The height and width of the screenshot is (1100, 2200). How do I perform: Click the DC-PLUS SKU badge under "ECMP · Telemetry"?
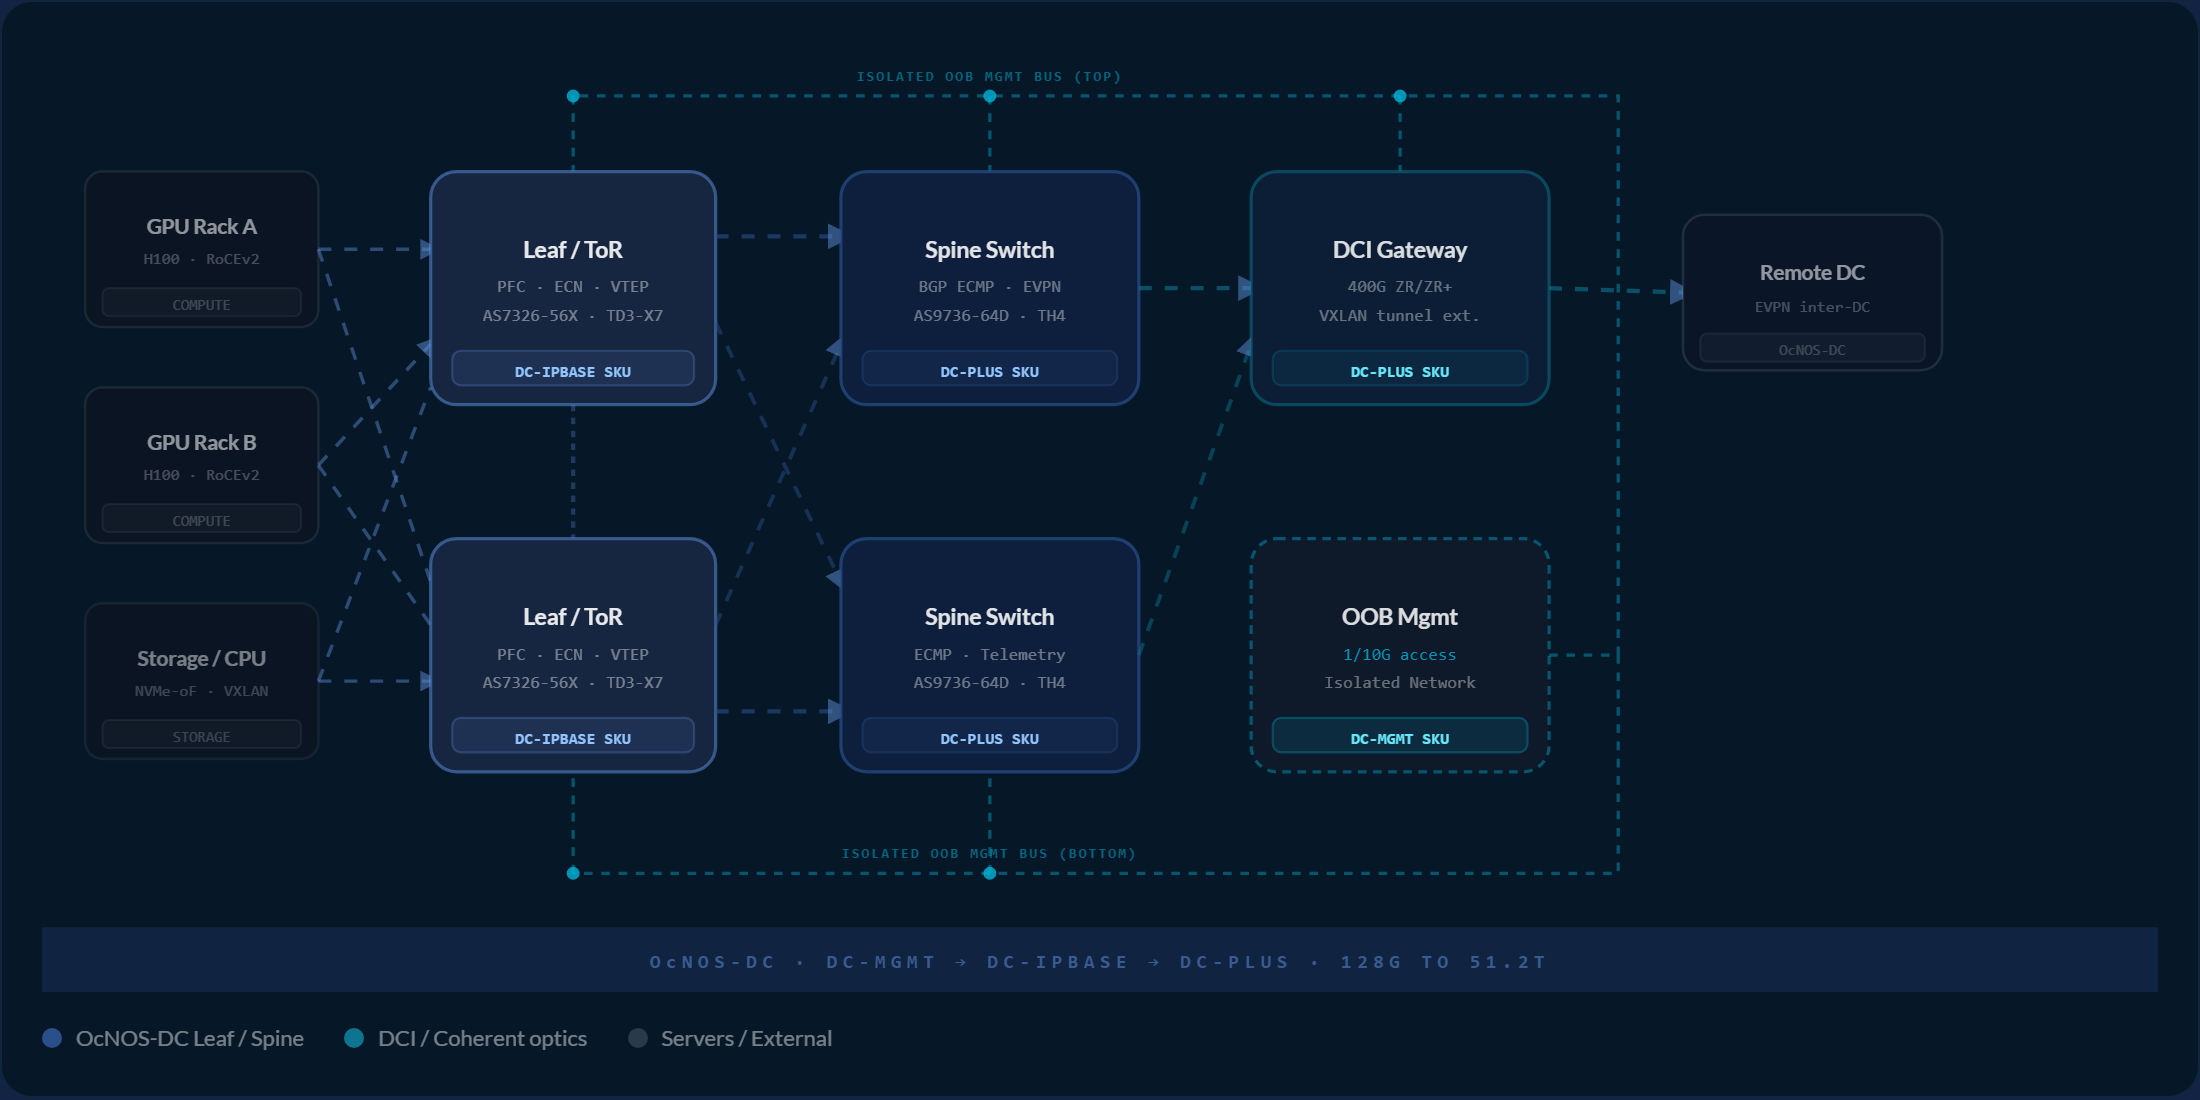click(x=990, y=736)
